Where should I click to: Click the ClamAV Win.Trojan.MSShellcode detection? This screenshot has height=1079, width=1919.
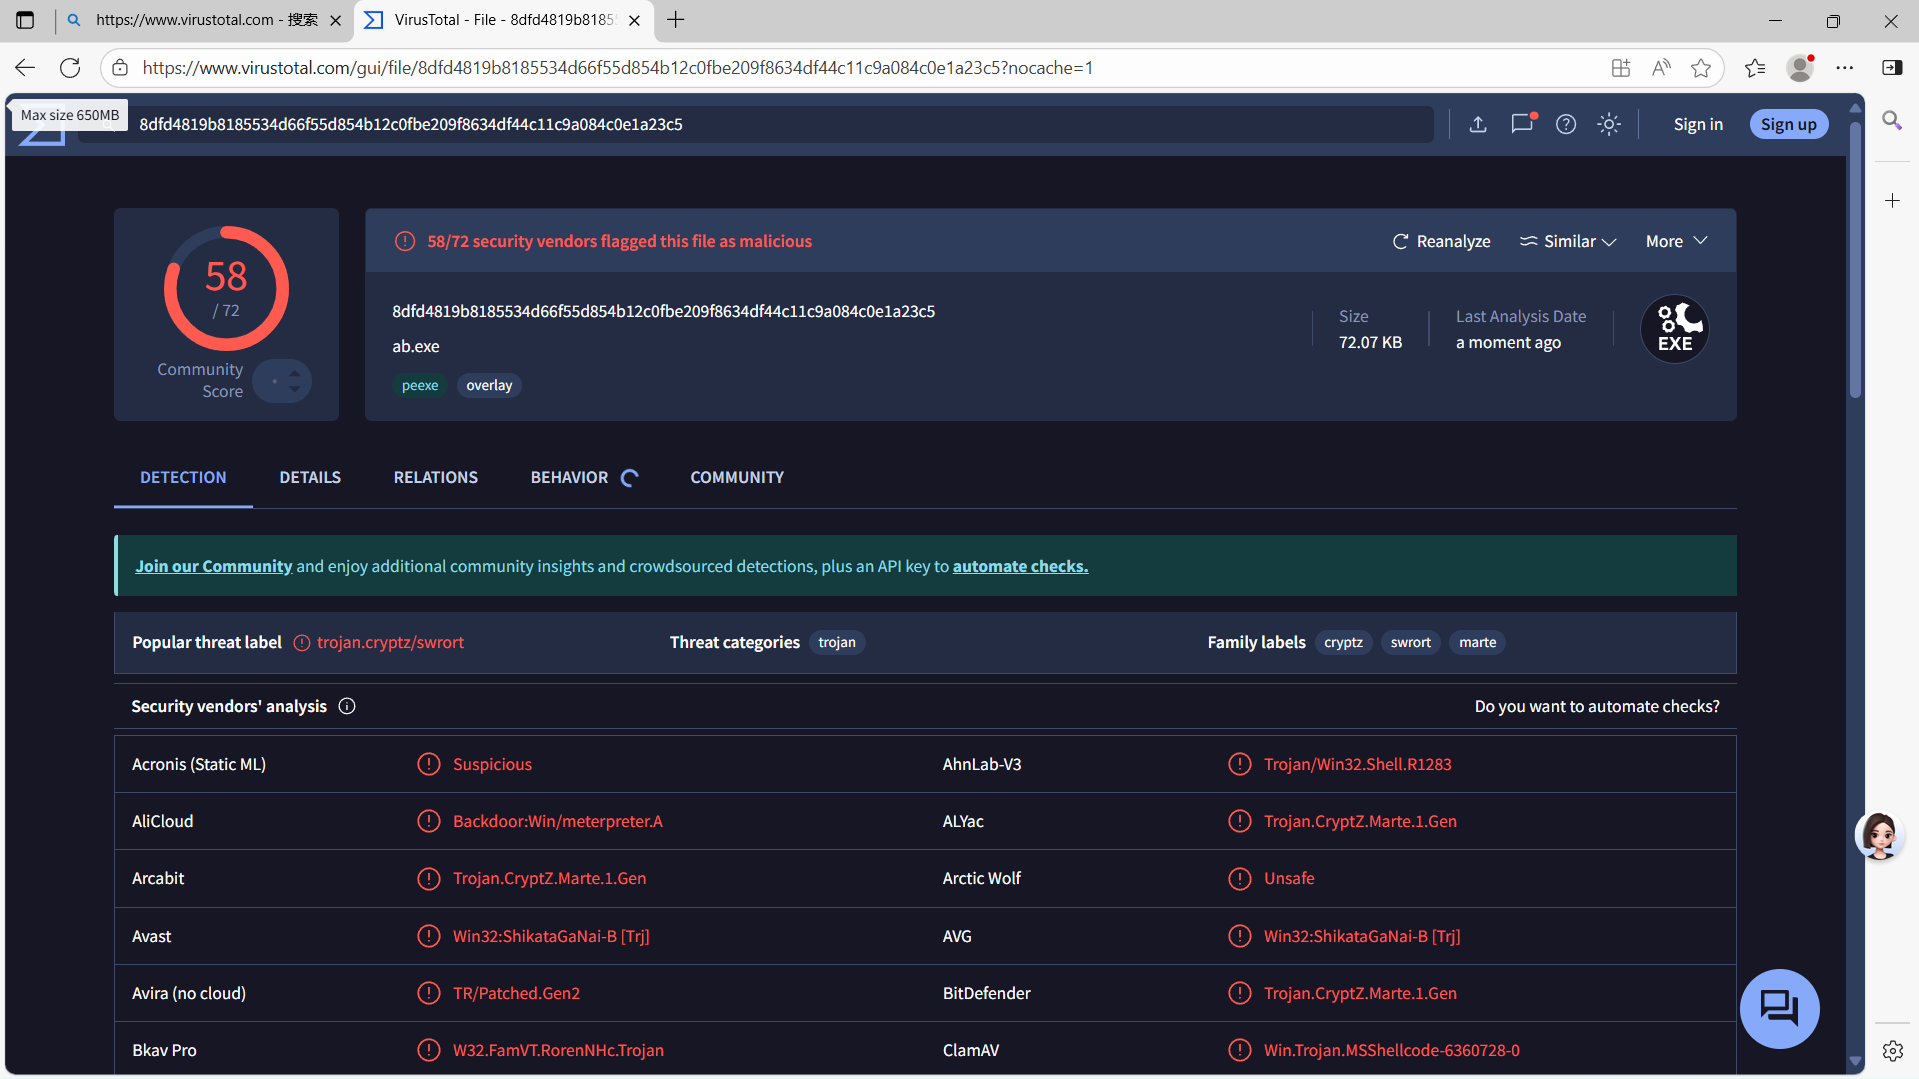click(1391, 1050)
